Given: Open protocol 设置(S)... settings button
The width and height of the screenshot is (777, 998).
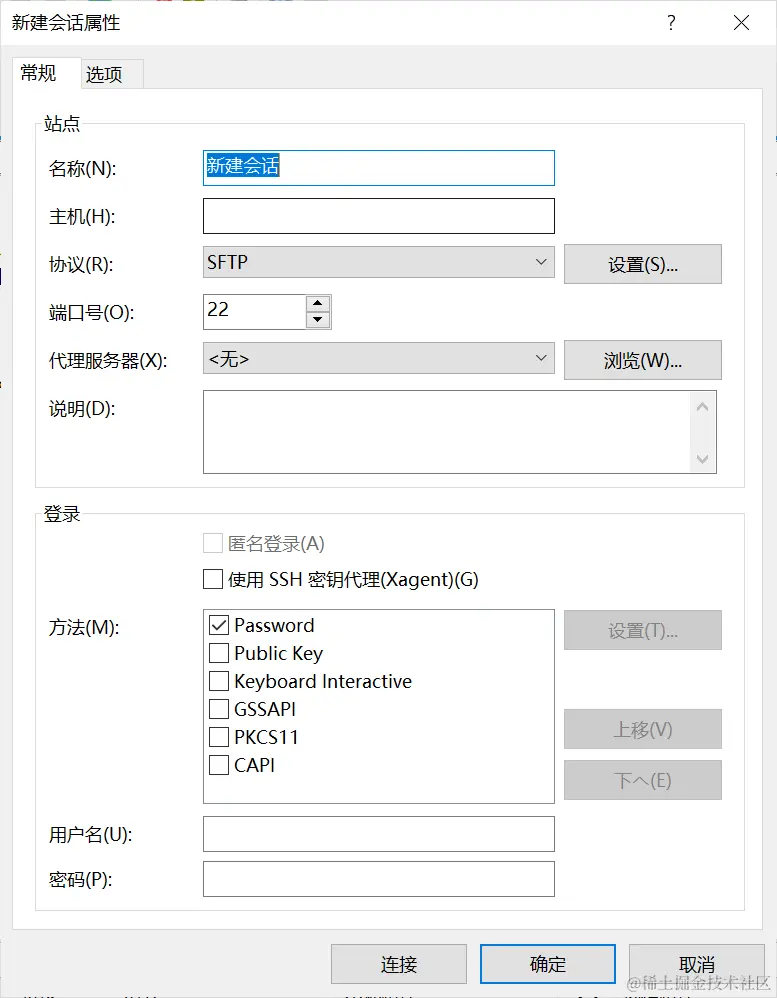Looking at the screenshot, I should tap(642, 265).
